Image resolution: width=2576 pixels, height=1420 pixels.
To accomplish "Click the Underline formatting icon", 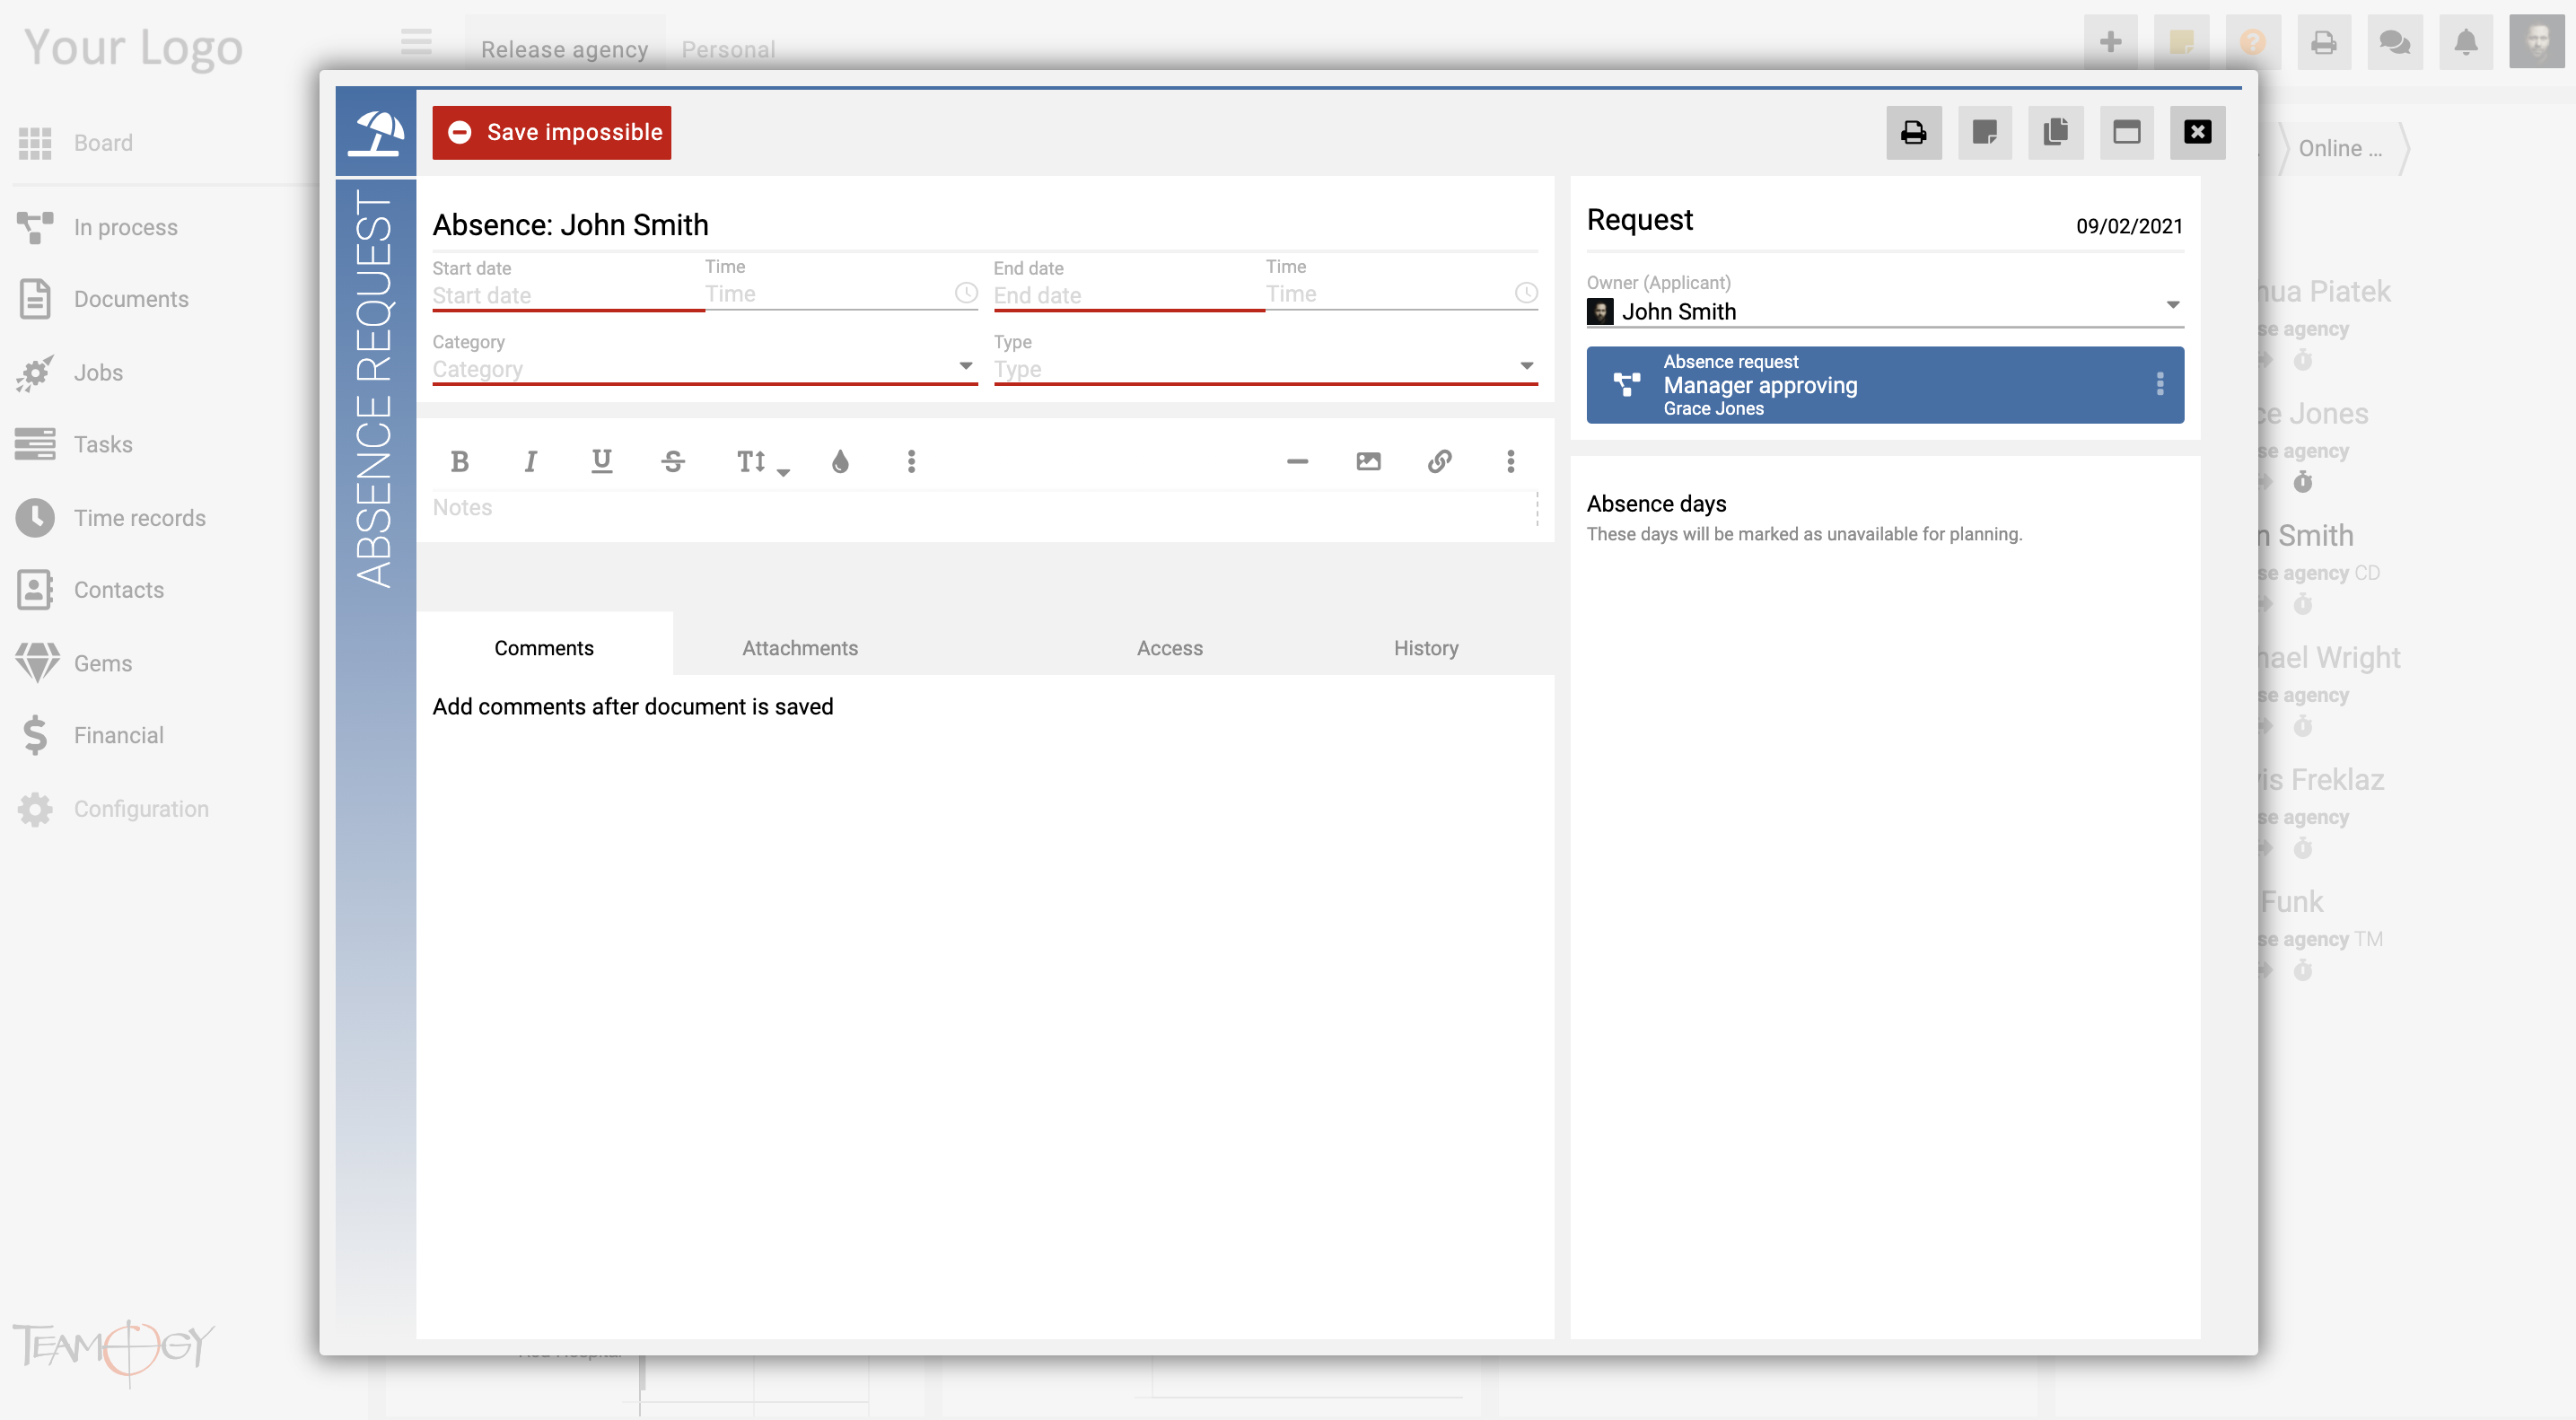I will (x=600, y=460).
